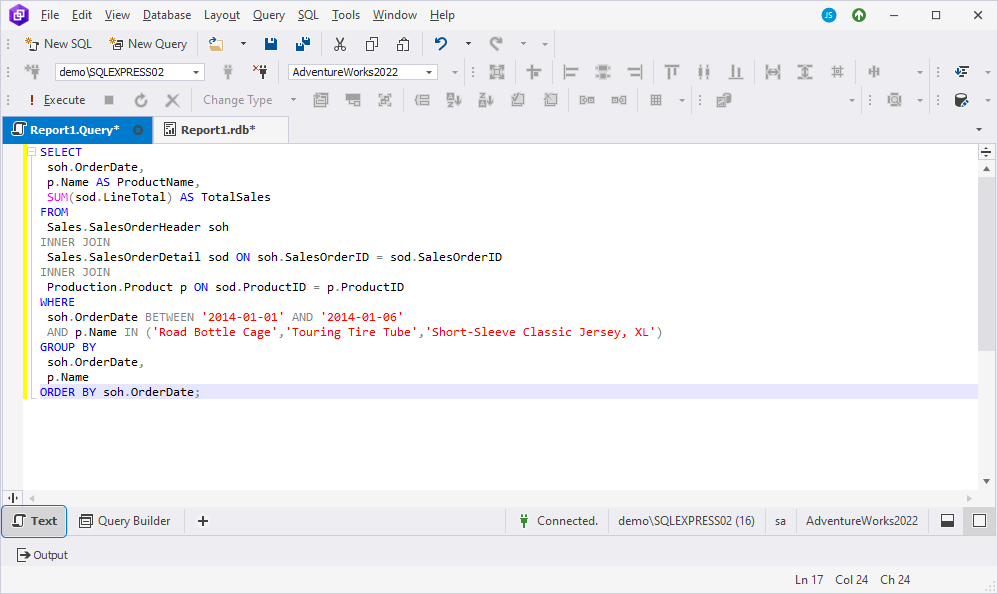Close the Report1.Query* tab
Viewport: 998px width, 594px height.
click(x=138, y=130)
